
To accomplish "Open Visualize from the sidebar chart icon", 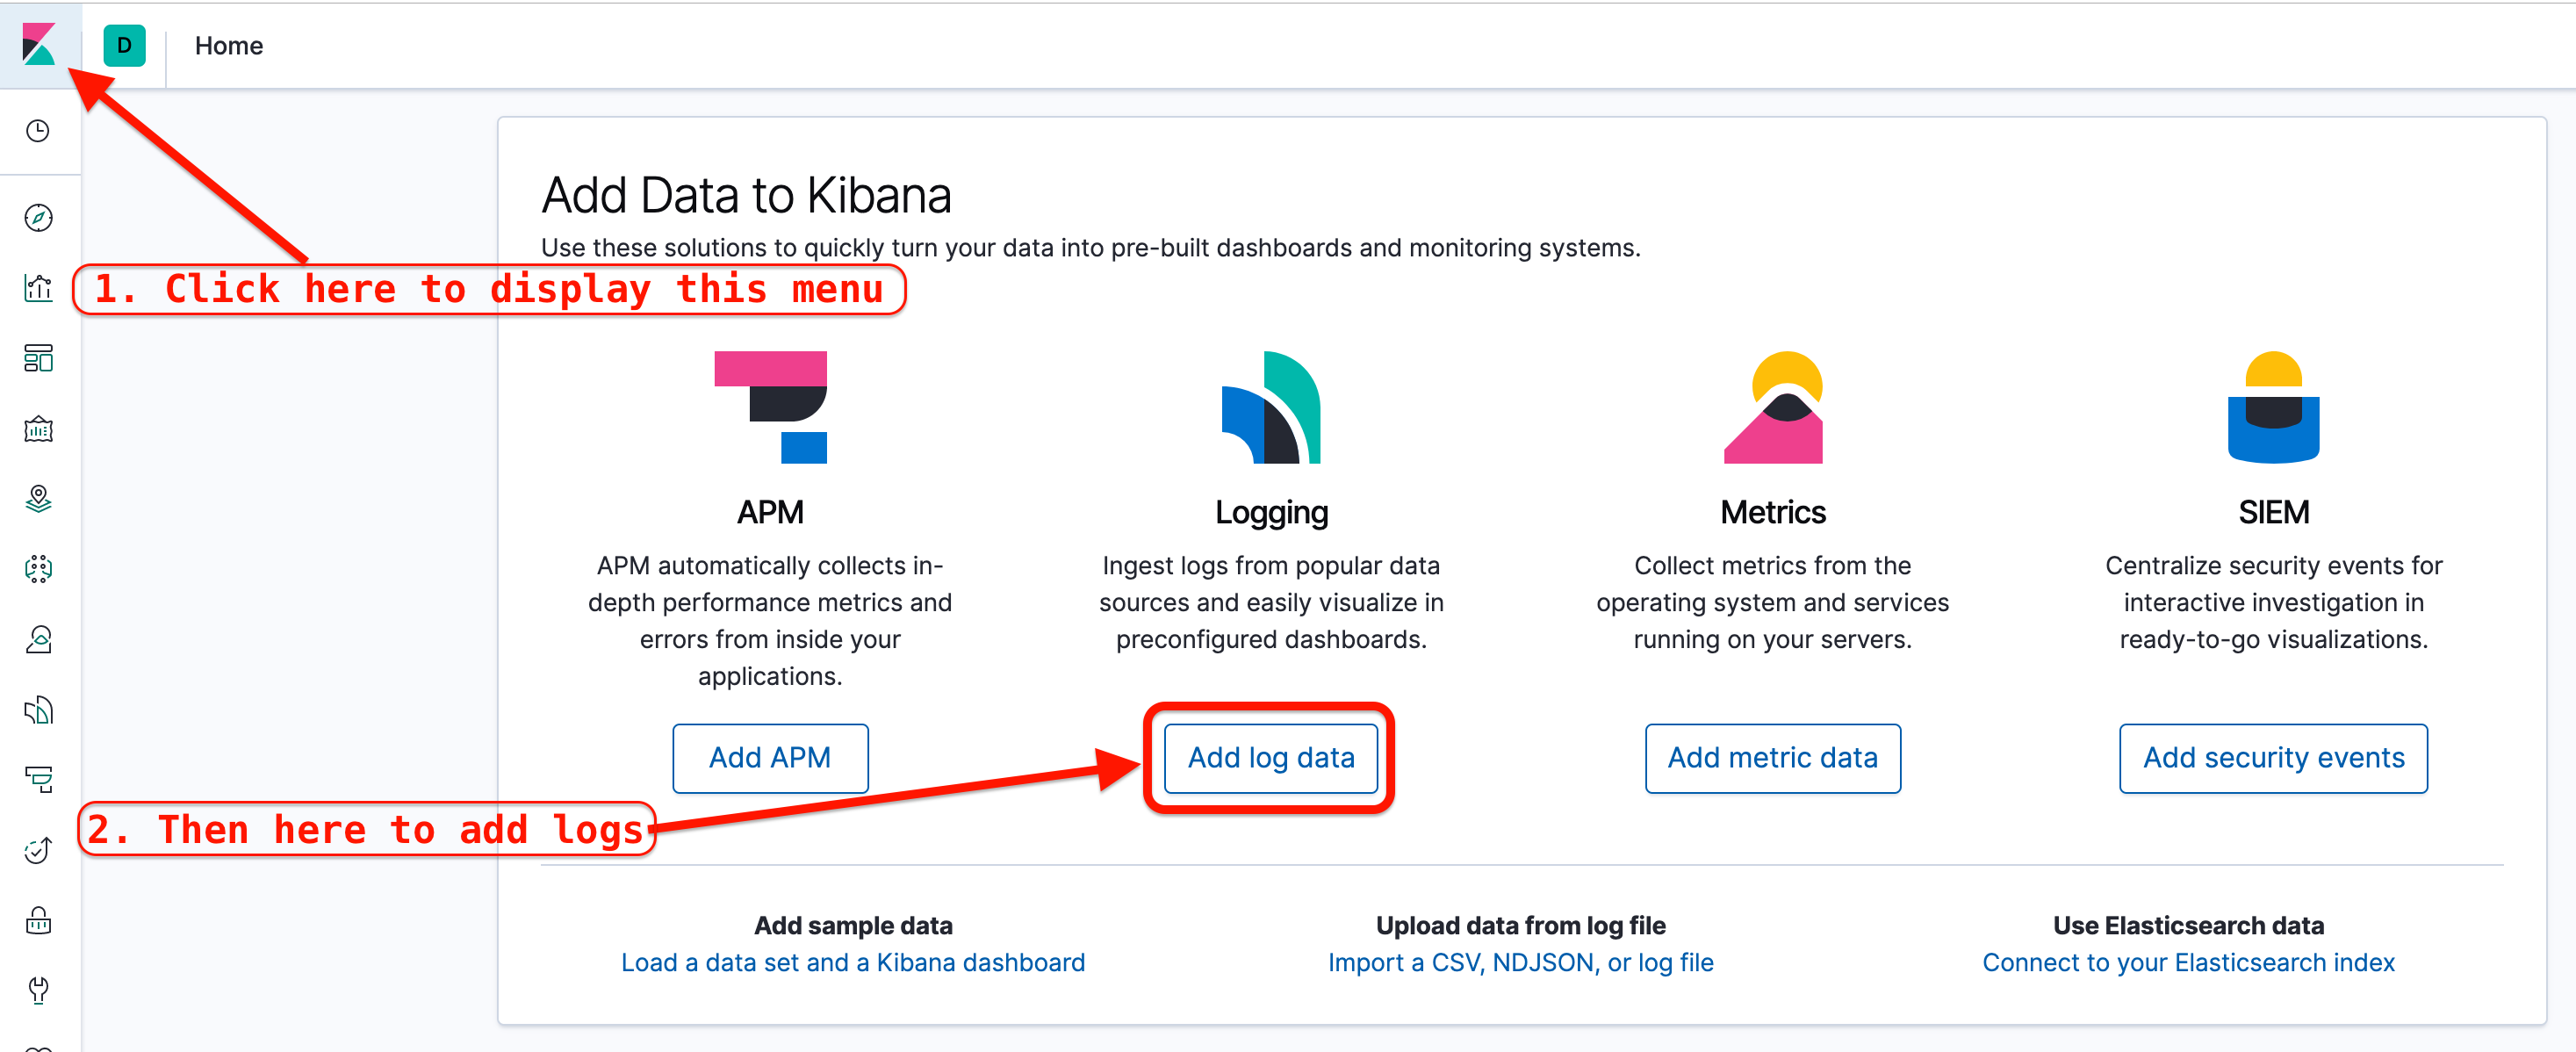I will (x=38, y=288).
